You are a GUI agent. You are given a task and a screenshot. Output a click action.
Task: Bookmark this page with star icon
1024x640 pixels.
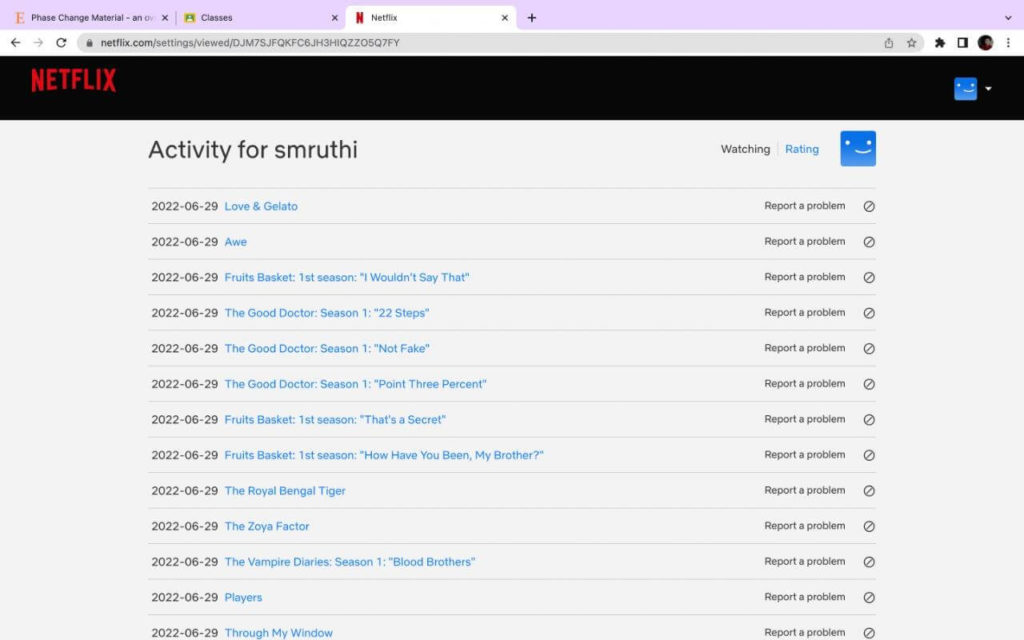click(x=911, y=42)
